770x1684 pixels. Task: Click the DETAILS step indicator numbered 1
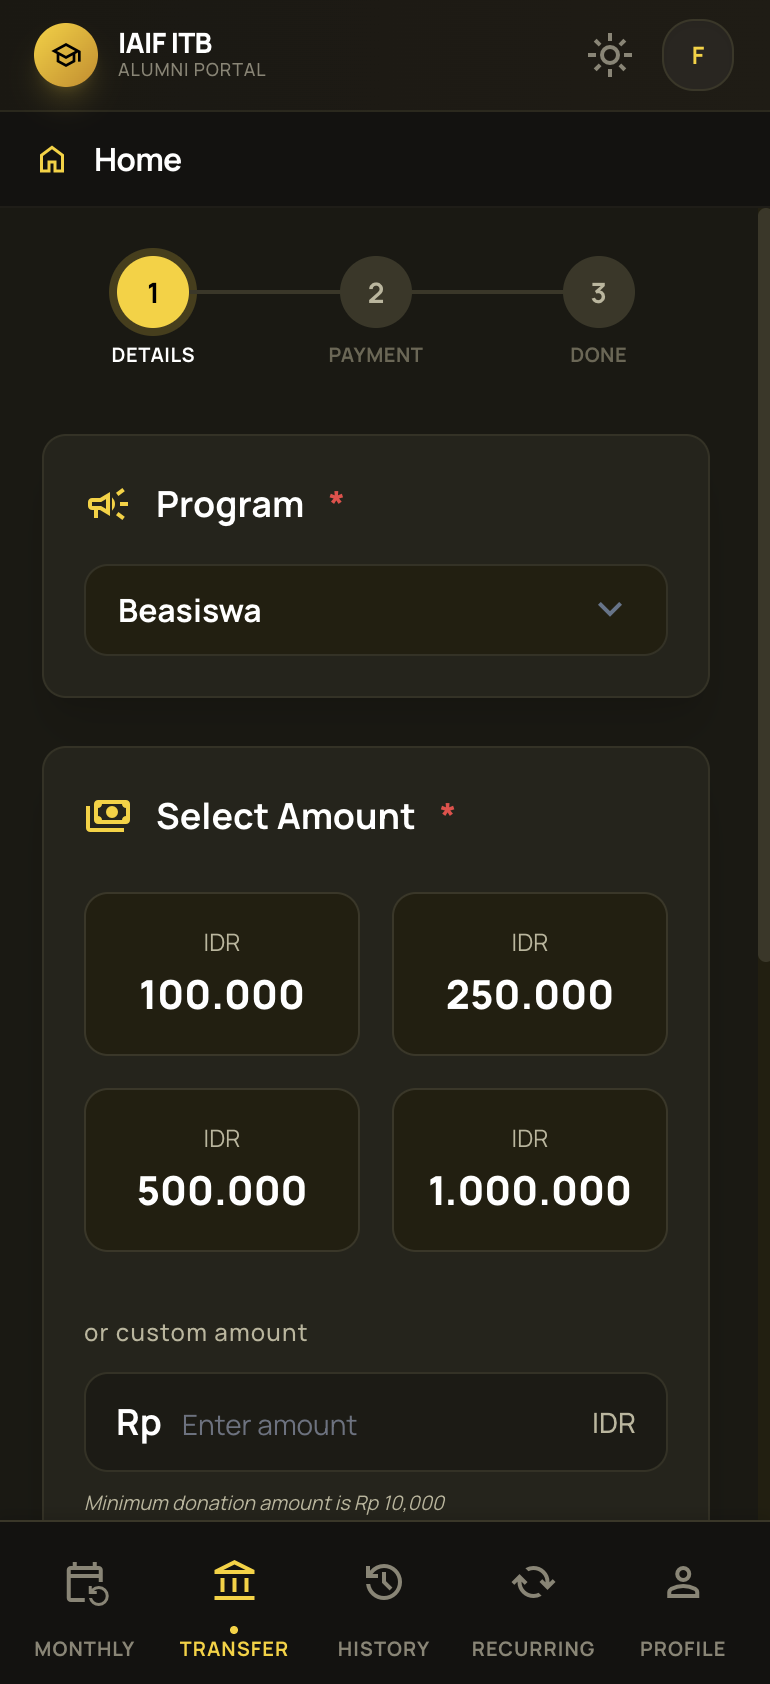coord(152,292)
